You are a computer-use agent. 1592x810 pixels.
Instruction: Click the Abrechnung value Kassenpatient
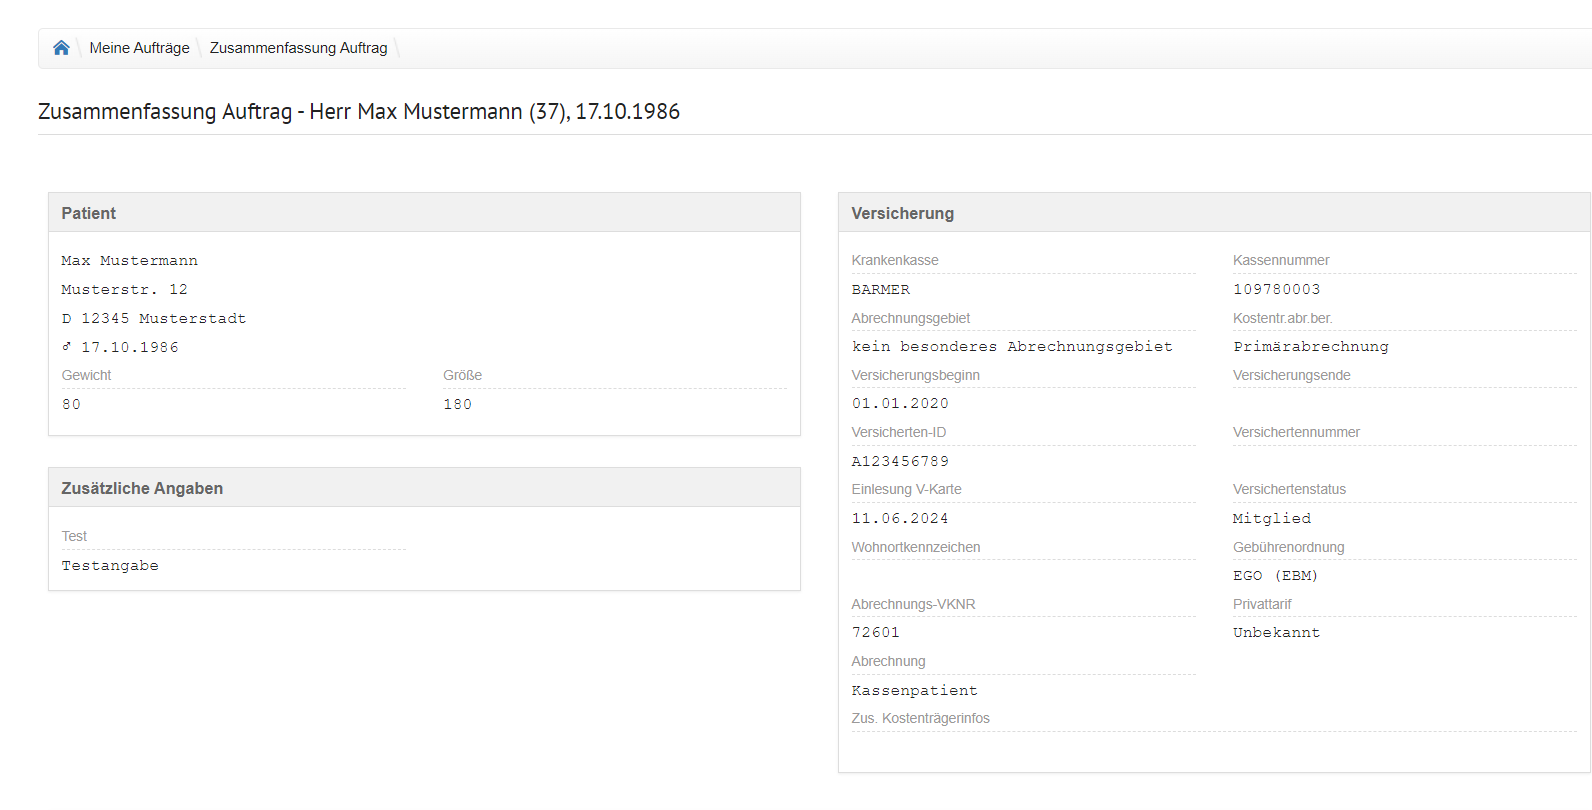pyautogui.click(x=914, y=691)
